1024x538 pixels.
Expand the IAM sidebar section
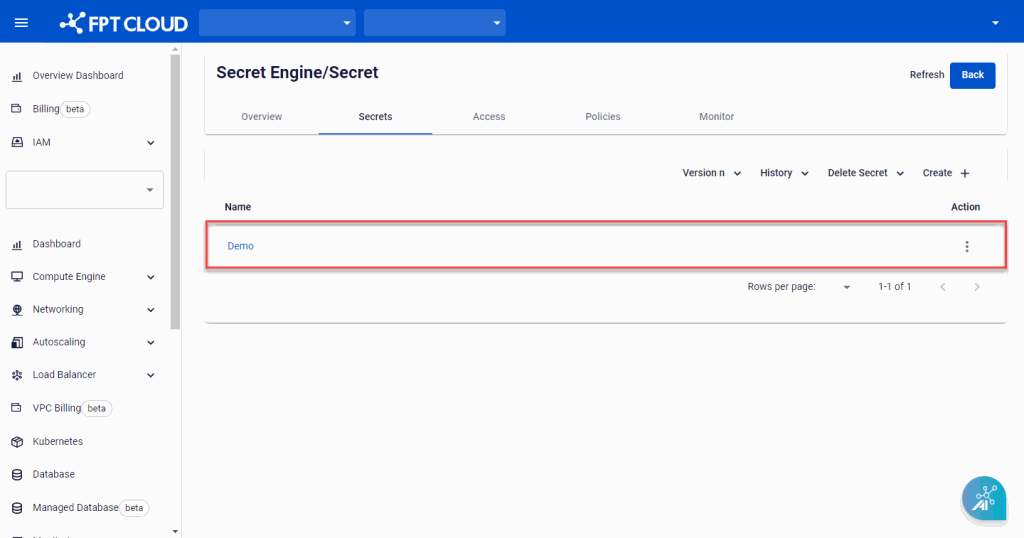point(150,142)
